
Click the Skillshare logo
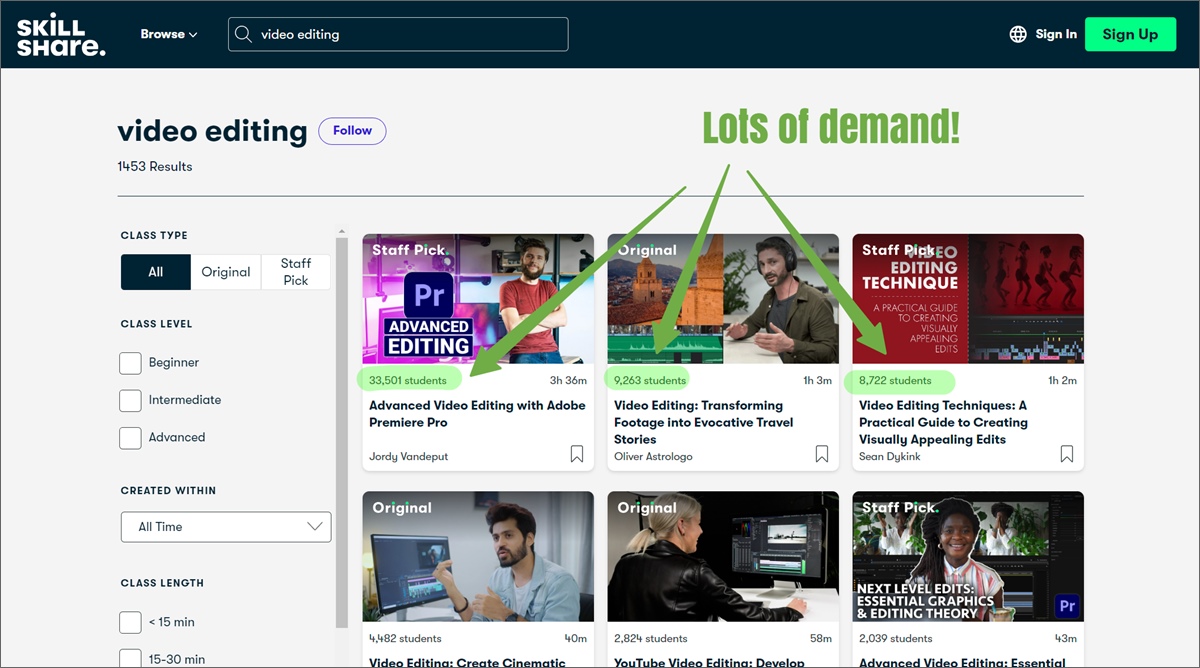pyautogui.click(x=60, y=34)
